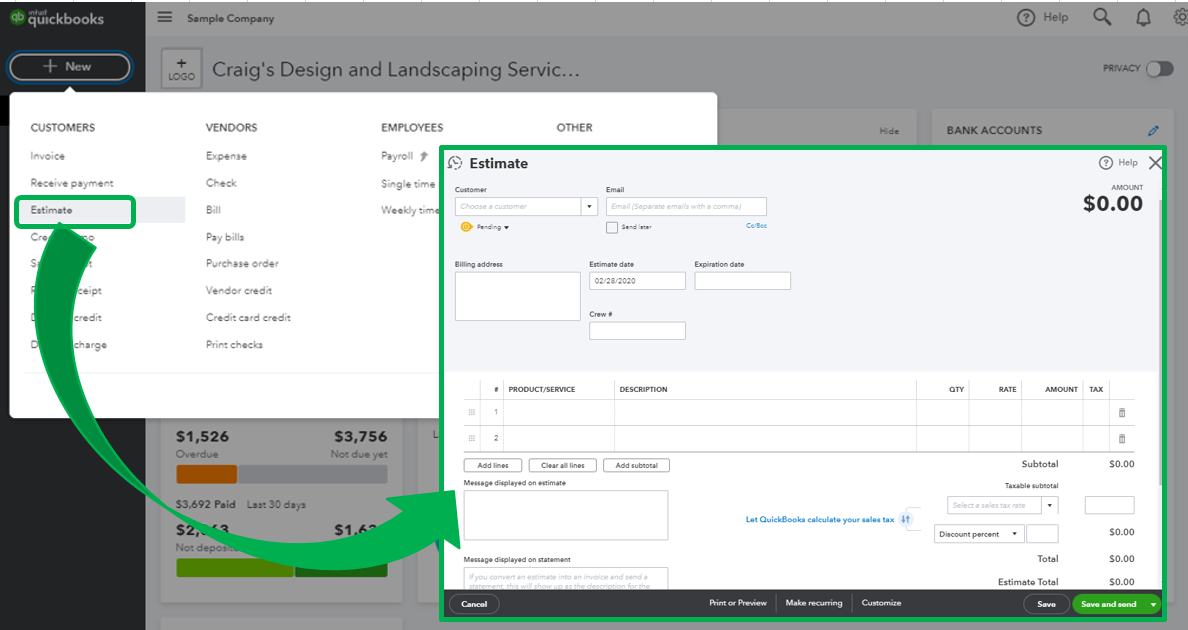The image size is (1188, 630).
Task: Close the Estimate window
Action: click(x=1155, y=163)
